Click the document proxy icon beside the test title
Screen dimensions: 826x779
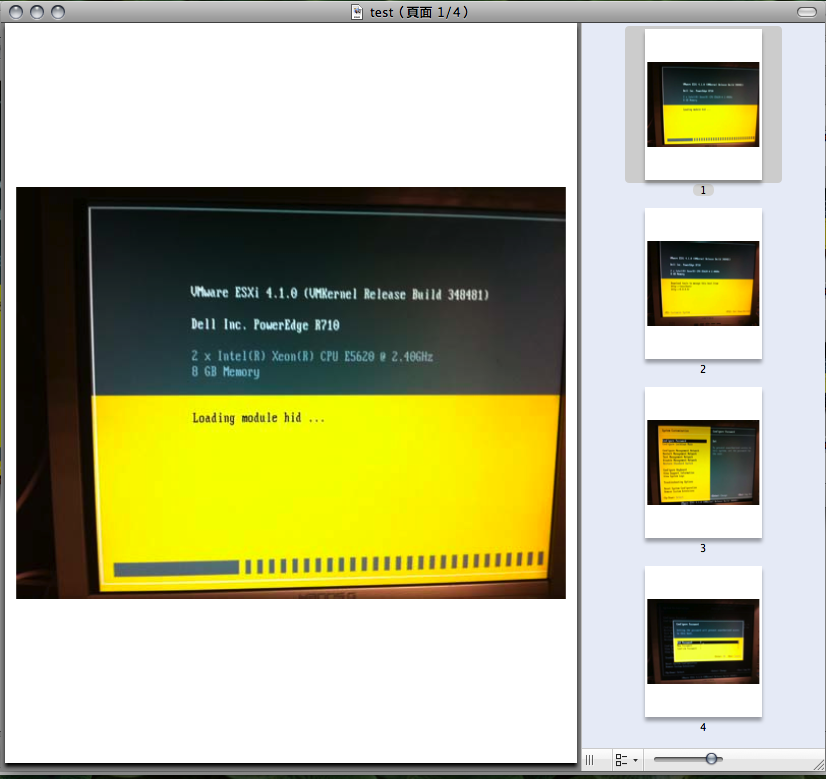pyautogui.click(x=357, y=12)
